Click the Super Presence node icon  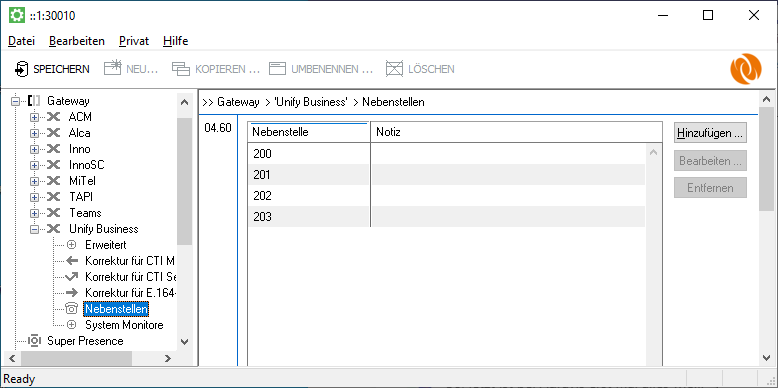(x=35, y=341)
